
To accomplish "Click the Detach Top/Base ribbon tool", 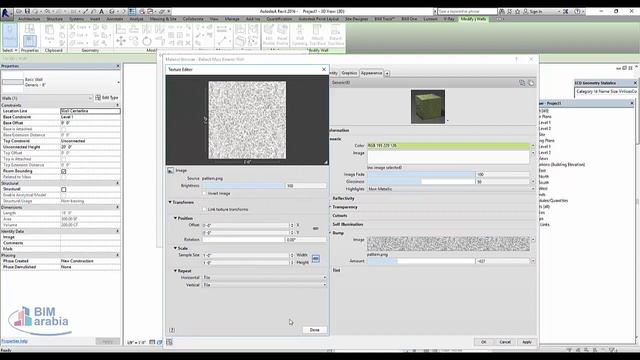I will click(336, 35).
